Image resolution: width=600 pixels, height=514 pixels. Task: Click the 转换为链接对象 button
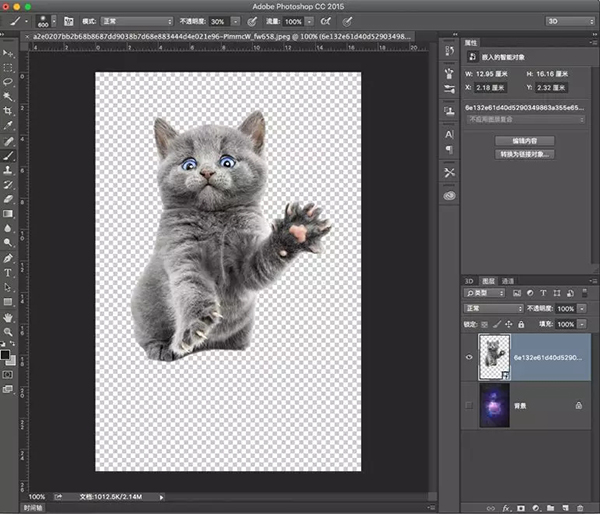pyautogui.click(x=525, y=155)
